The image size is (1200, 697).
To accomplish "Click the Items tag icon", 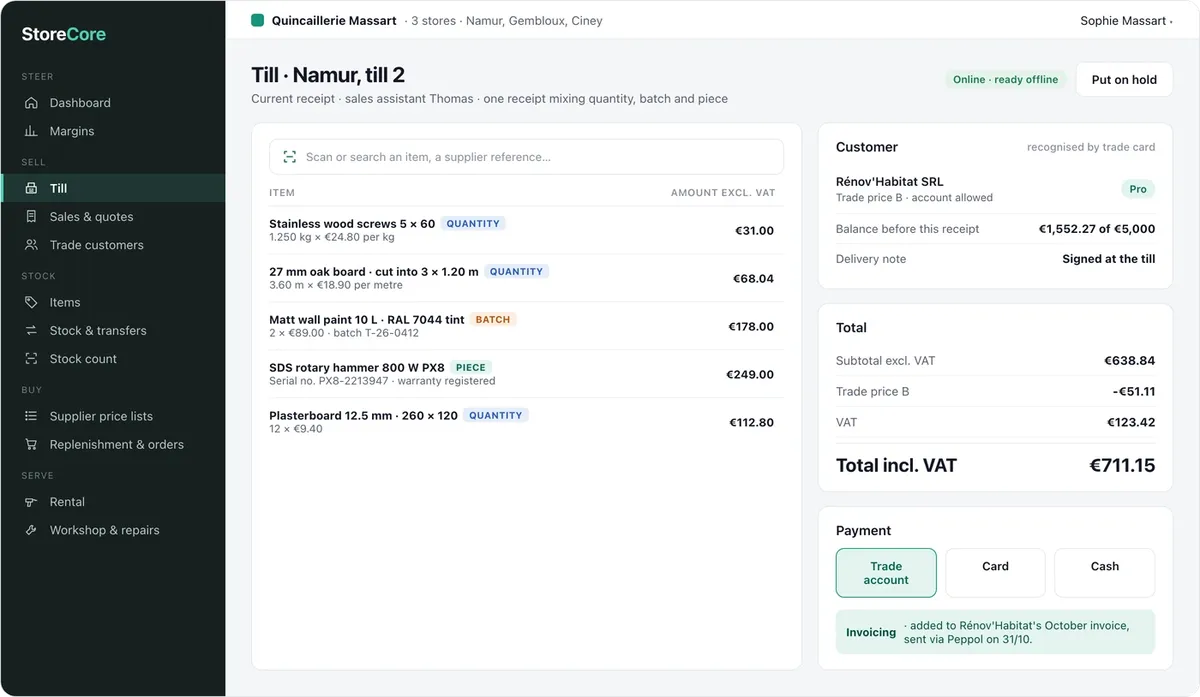I will tap(31, 302).
